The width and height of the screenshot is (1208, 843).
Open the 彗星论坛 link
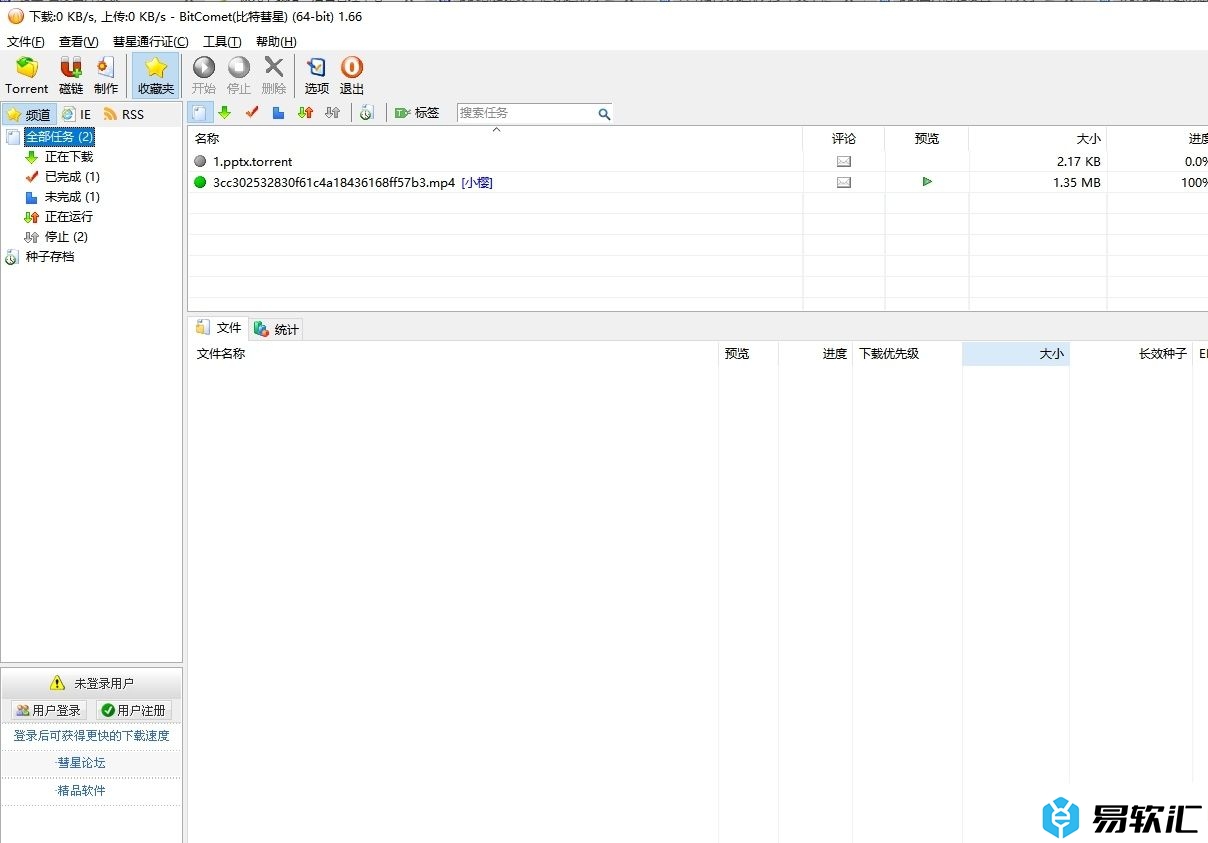81,763
